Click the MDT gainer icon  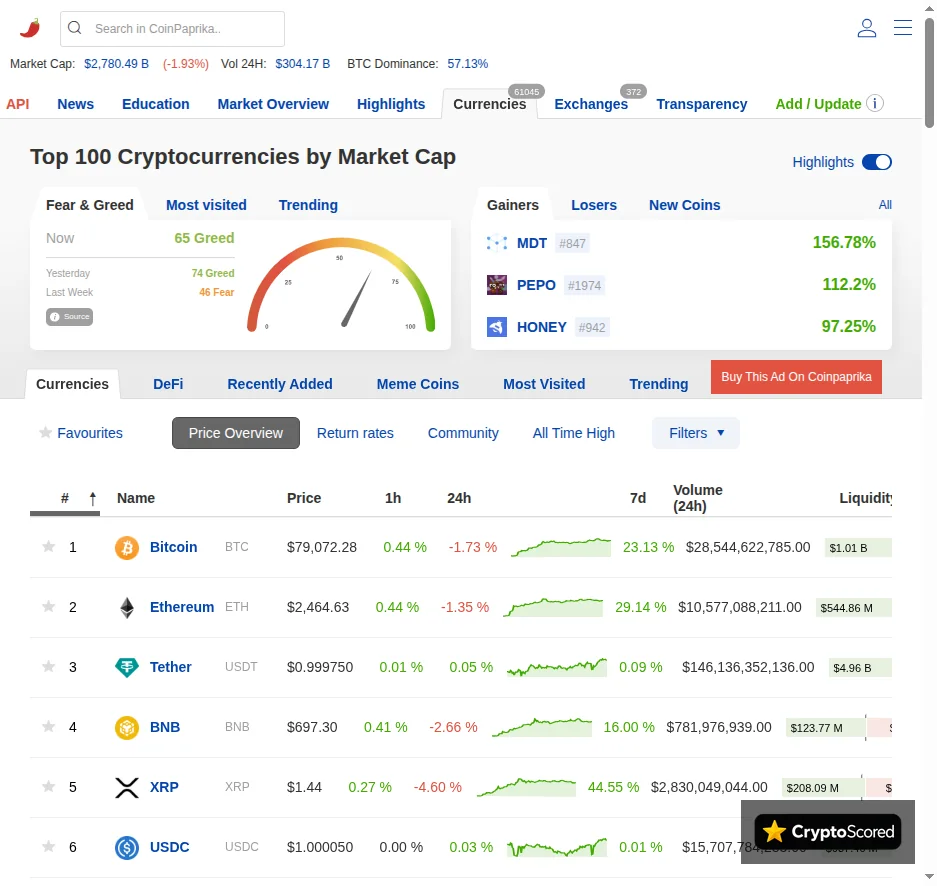coord(497,243)
